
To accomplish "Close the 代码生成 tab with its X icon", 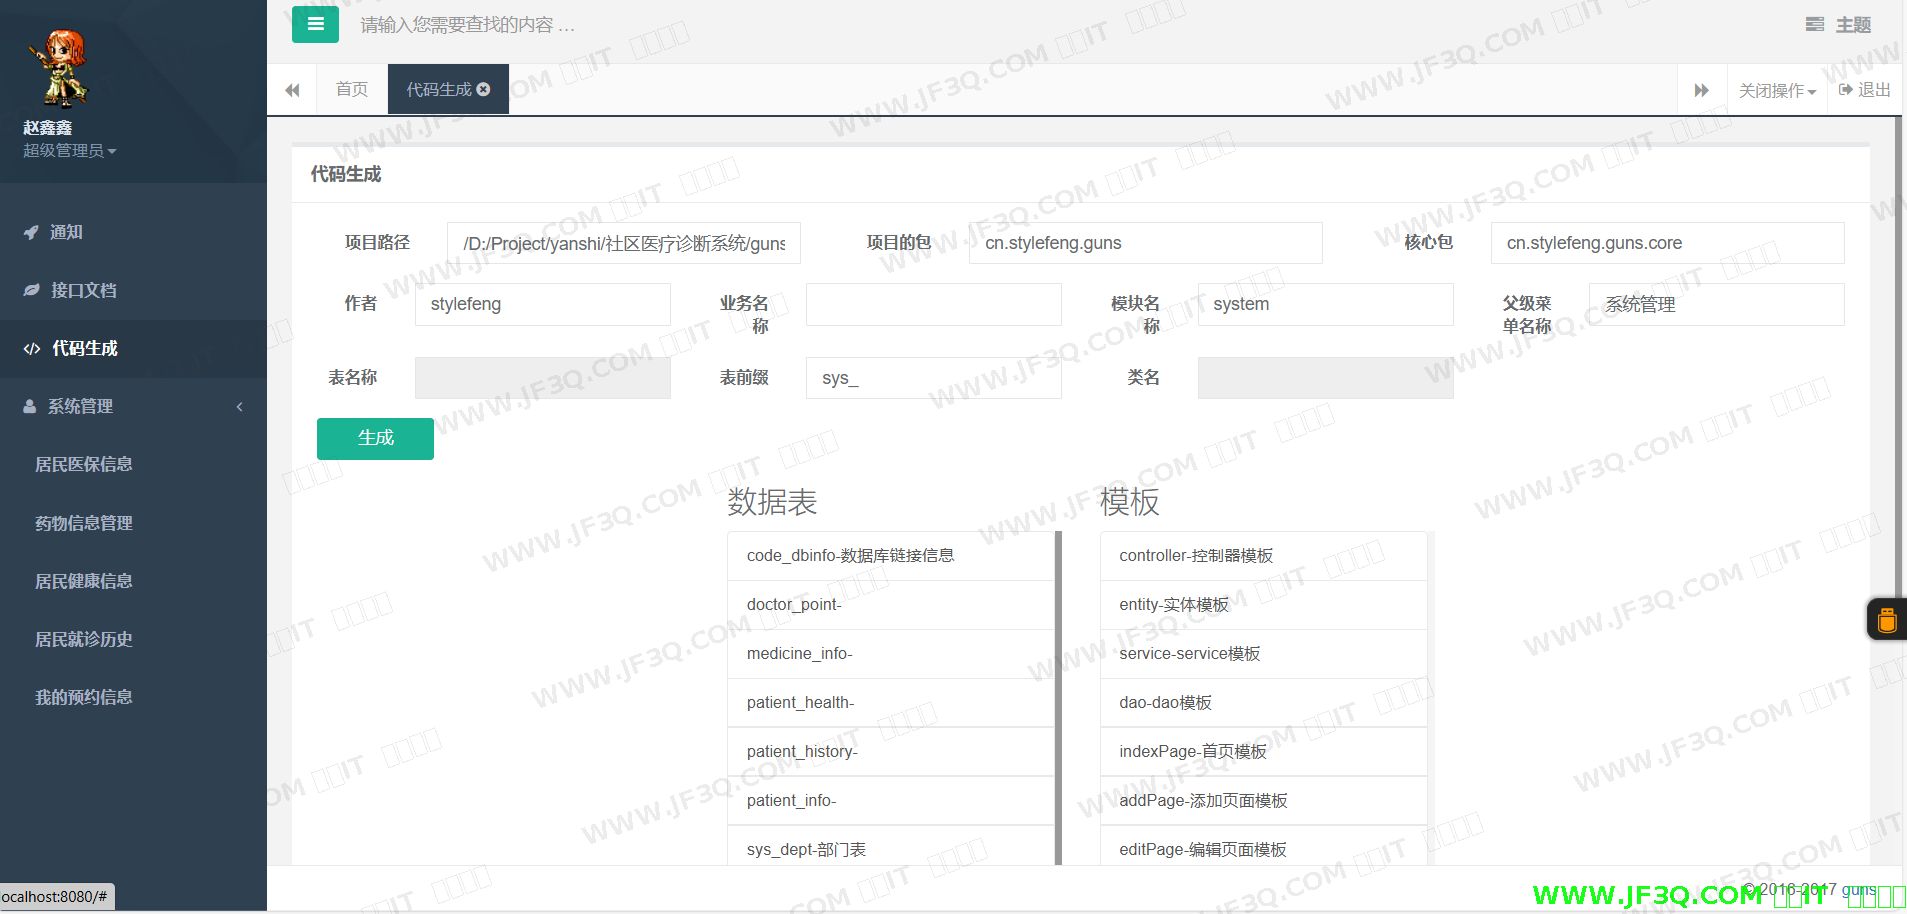I will pyautogui.click(x=484, y=89).
